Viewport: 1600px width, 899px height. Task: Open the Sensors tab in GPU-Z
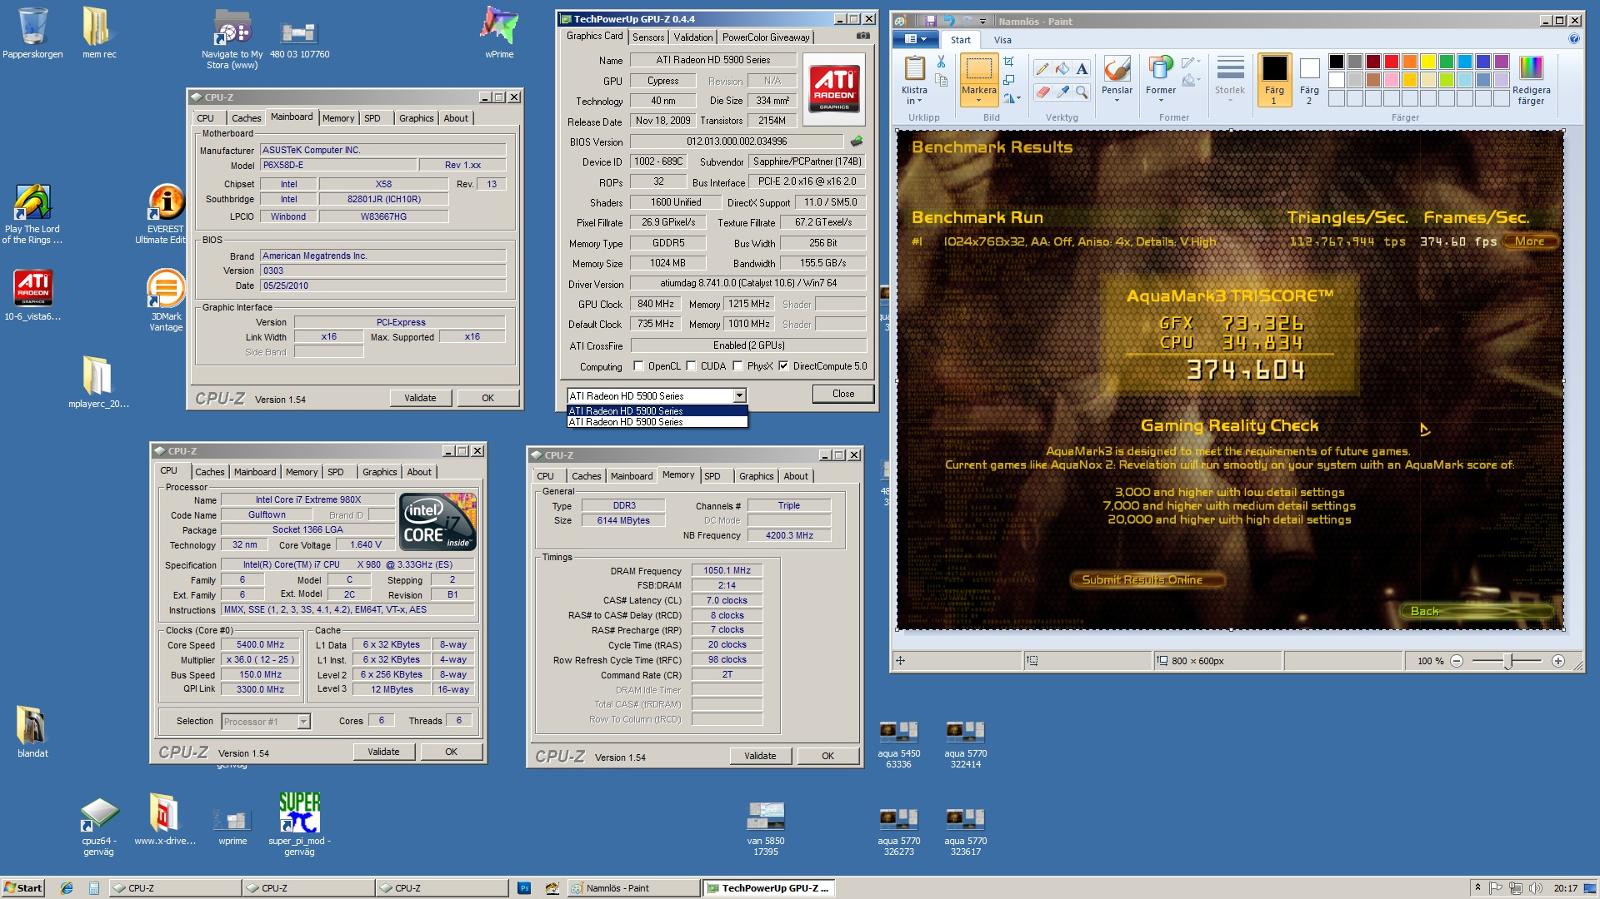[648, 37]
